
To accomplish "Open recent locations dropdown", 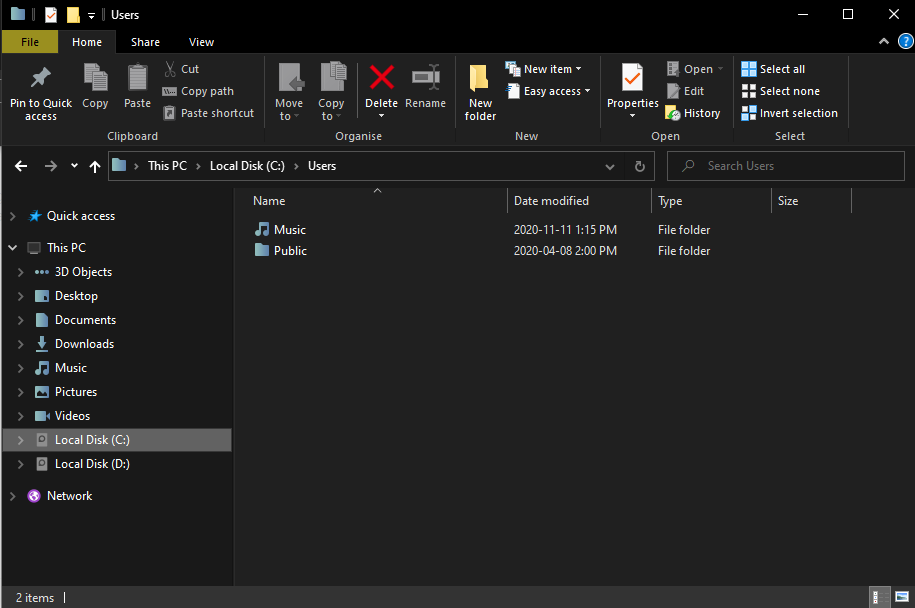I will 74,166.
